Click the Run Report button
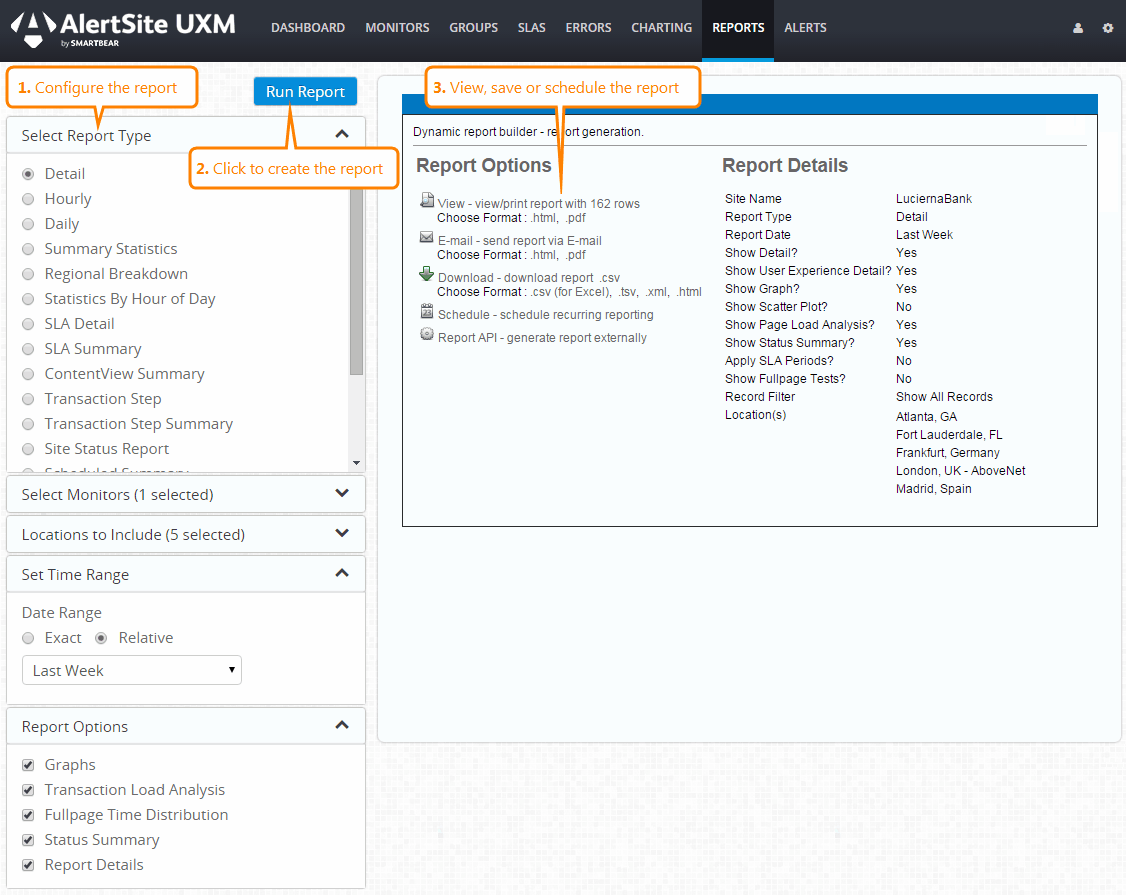Viewport: 1126px width, 895px height. pos(305,91)
